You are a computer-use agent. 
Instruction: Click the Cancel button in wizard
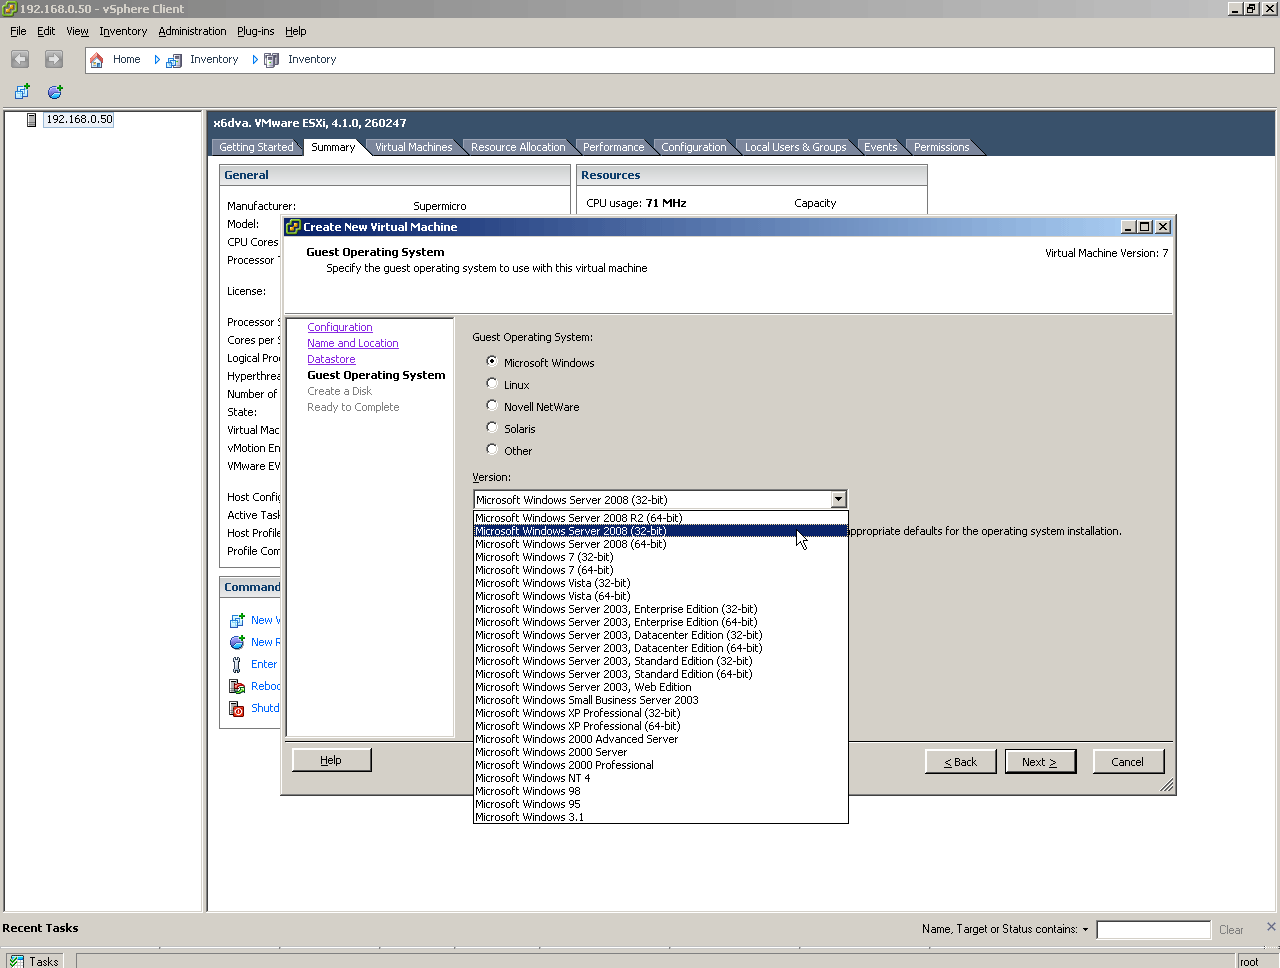[x=1127, y=762]
